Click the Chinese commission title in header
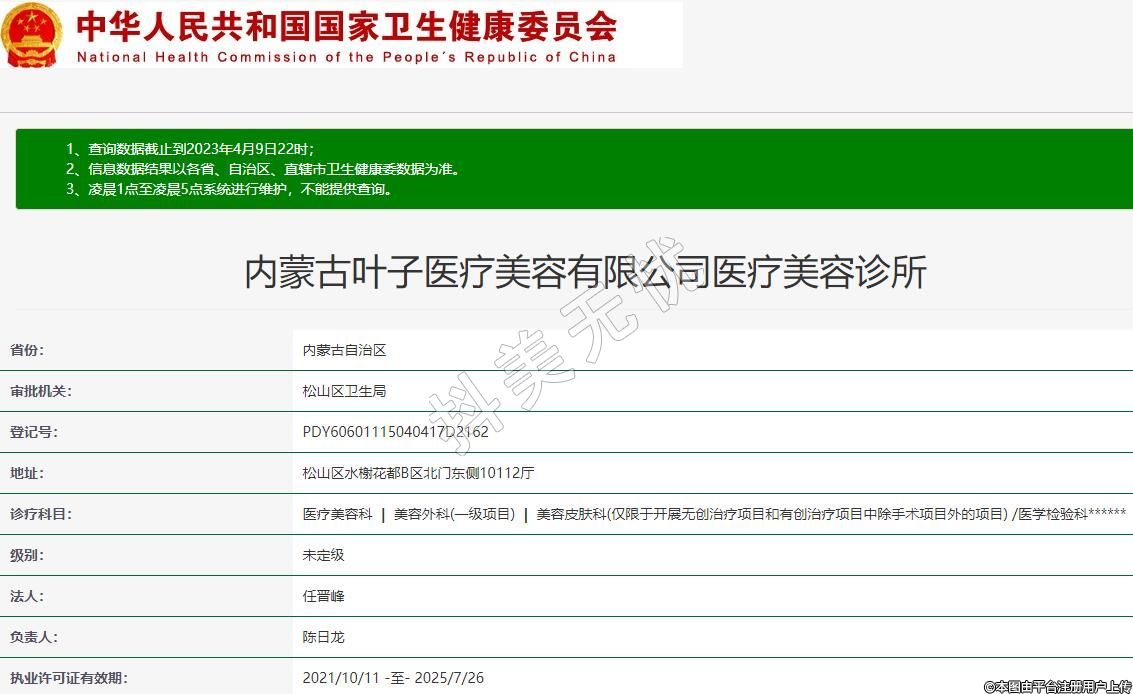This screenshot has height=694, width=1133. [346, 25]
